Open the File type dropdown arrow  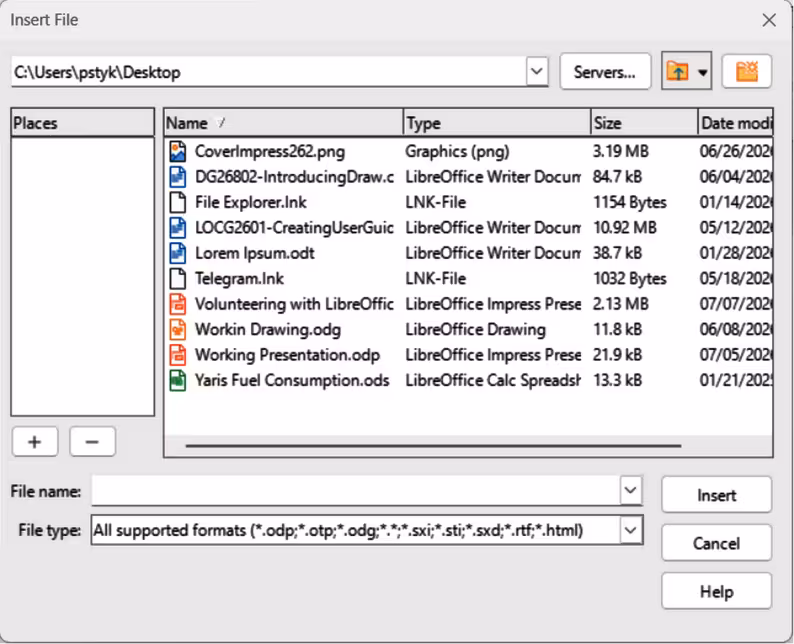coord(630,530)
